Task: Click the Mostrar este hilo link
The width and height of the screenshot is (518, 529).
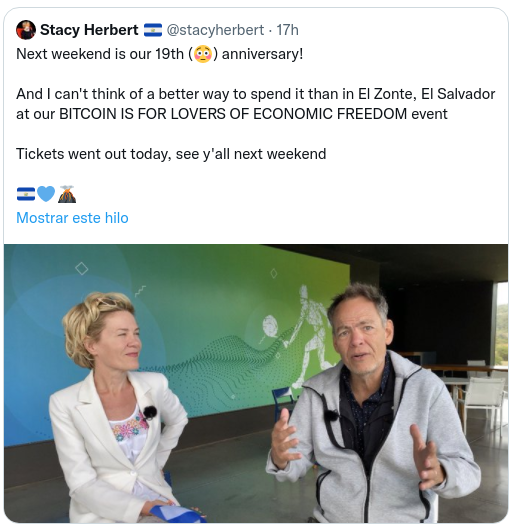Action: [x=72, y=218]
